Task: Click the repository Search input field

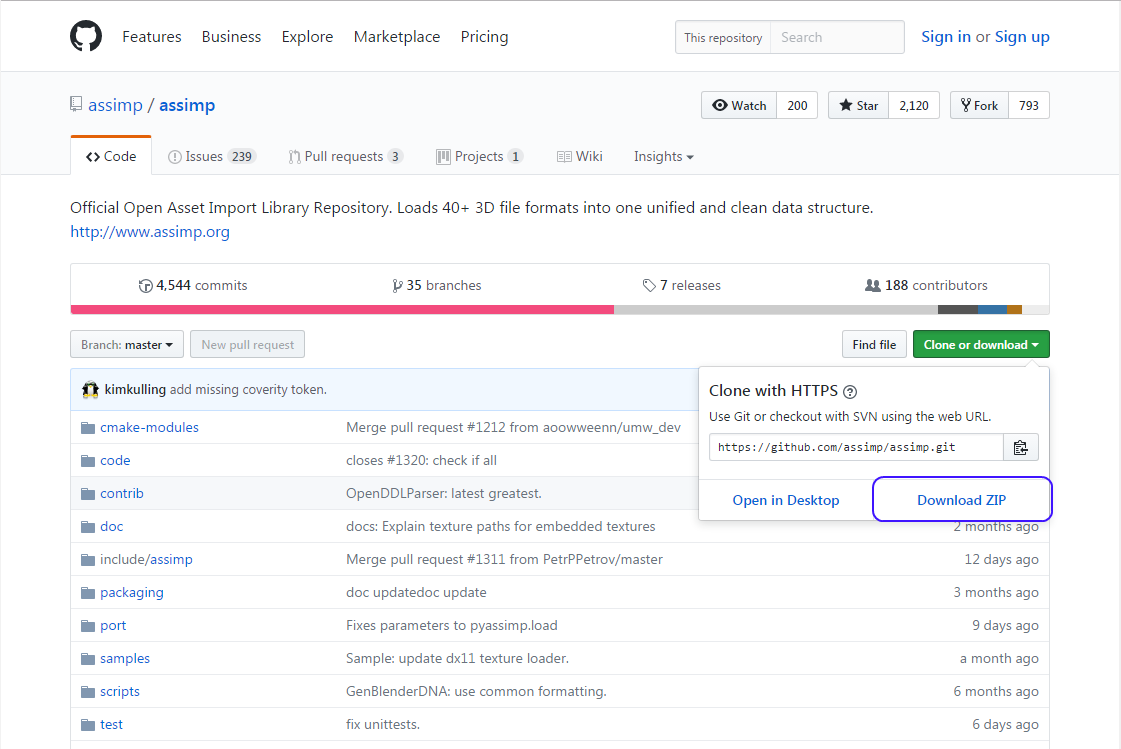Action: (x=836, y=37)
